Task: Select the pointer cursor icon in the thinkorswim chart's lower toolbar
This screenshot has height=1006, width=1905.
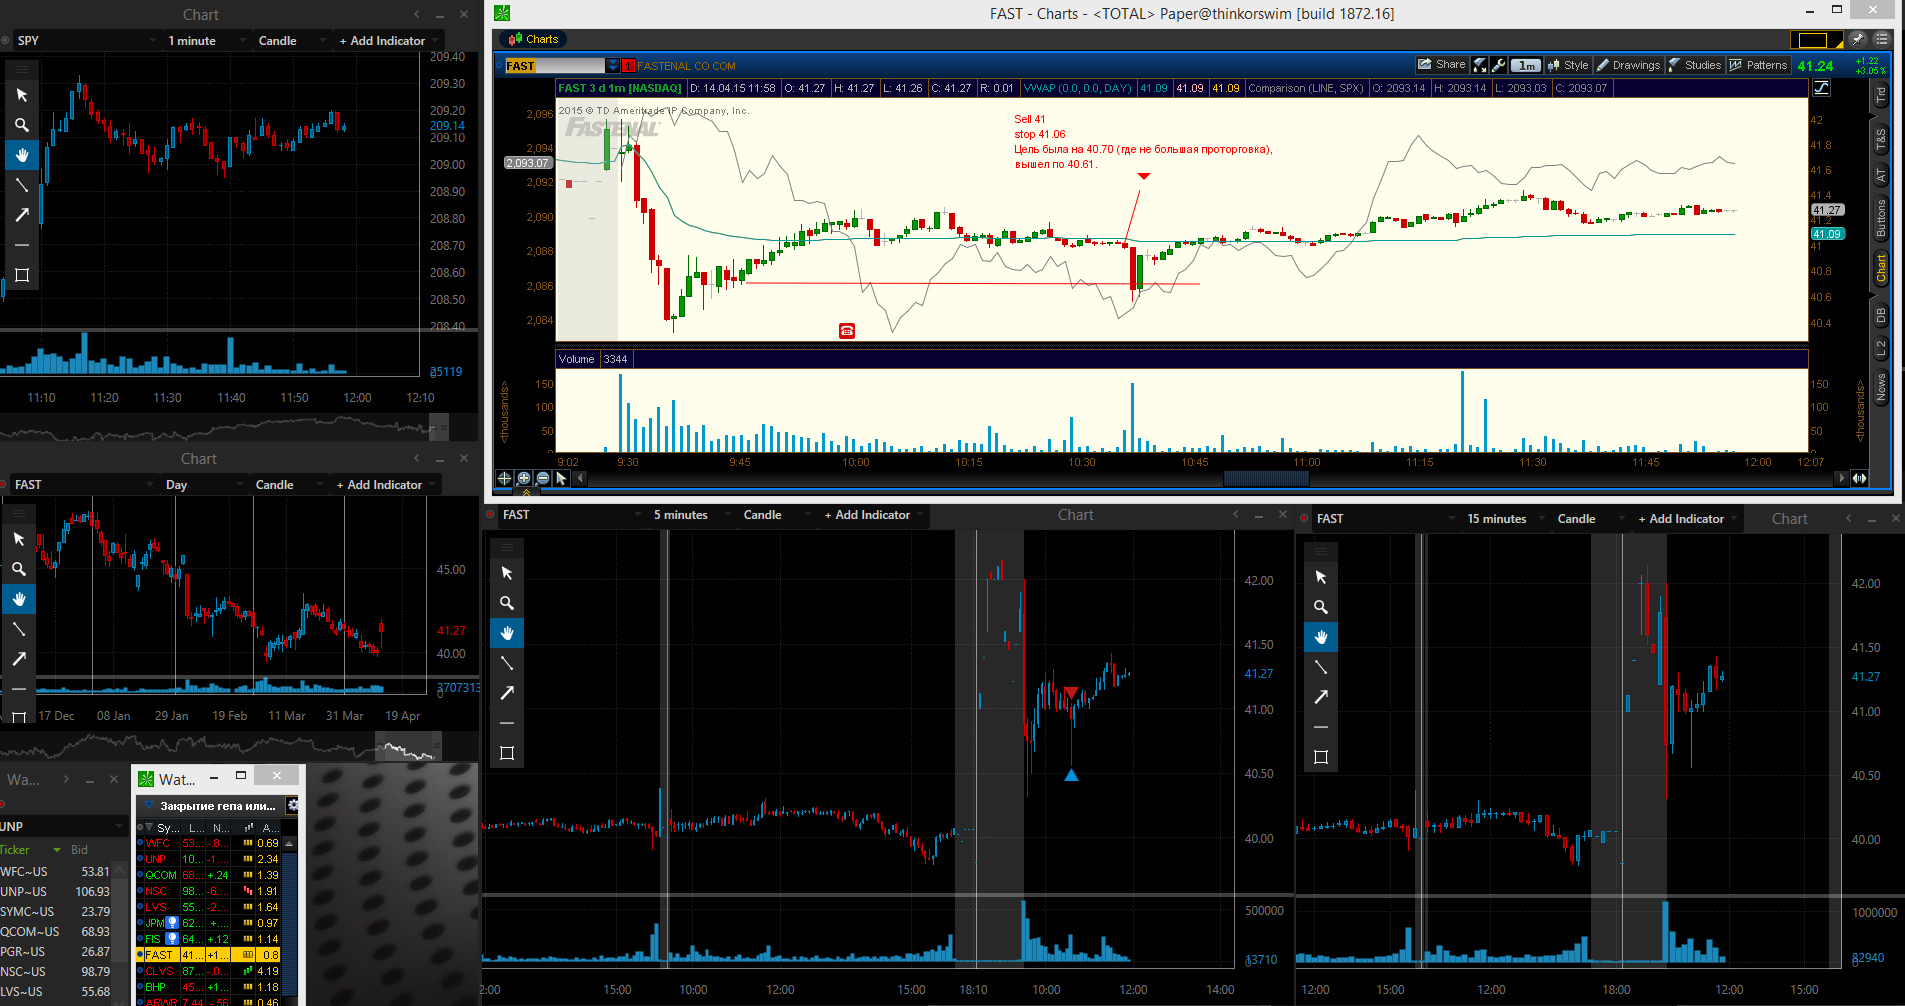Action: click(561, 478)
